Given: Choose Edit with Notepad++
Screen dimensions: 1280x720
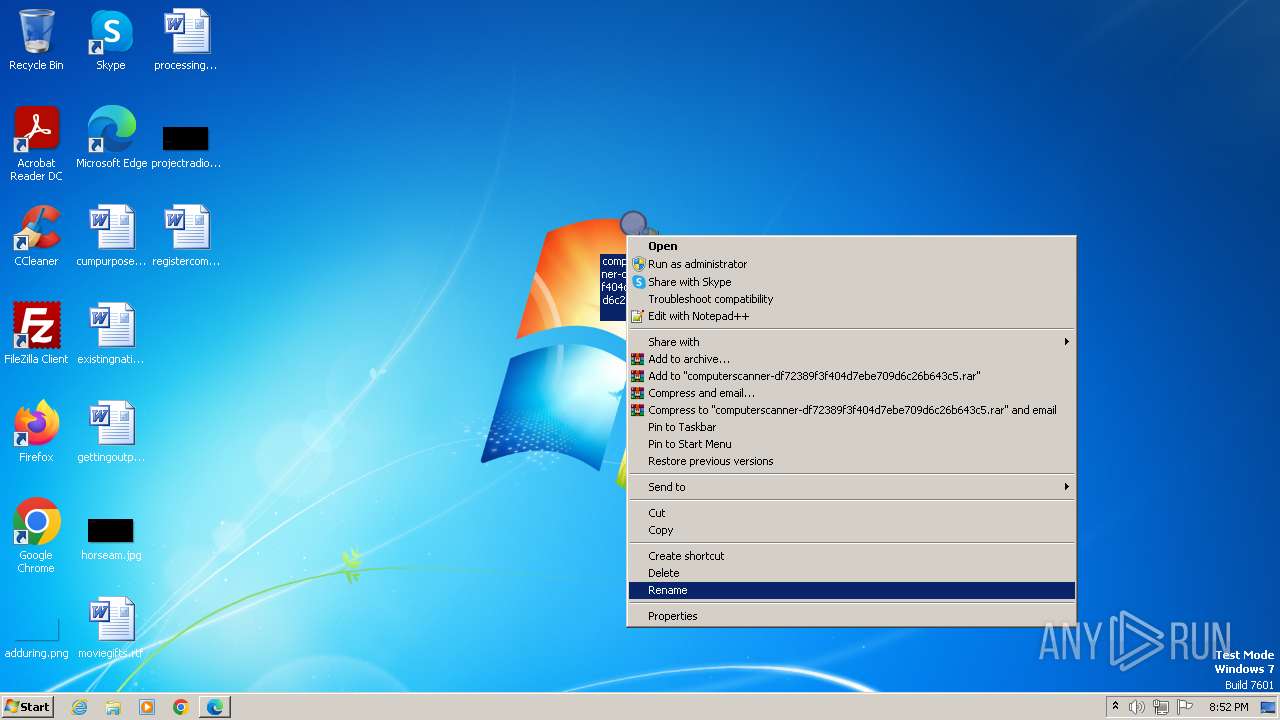Looking at the screenshot, I should pos(851,316).
